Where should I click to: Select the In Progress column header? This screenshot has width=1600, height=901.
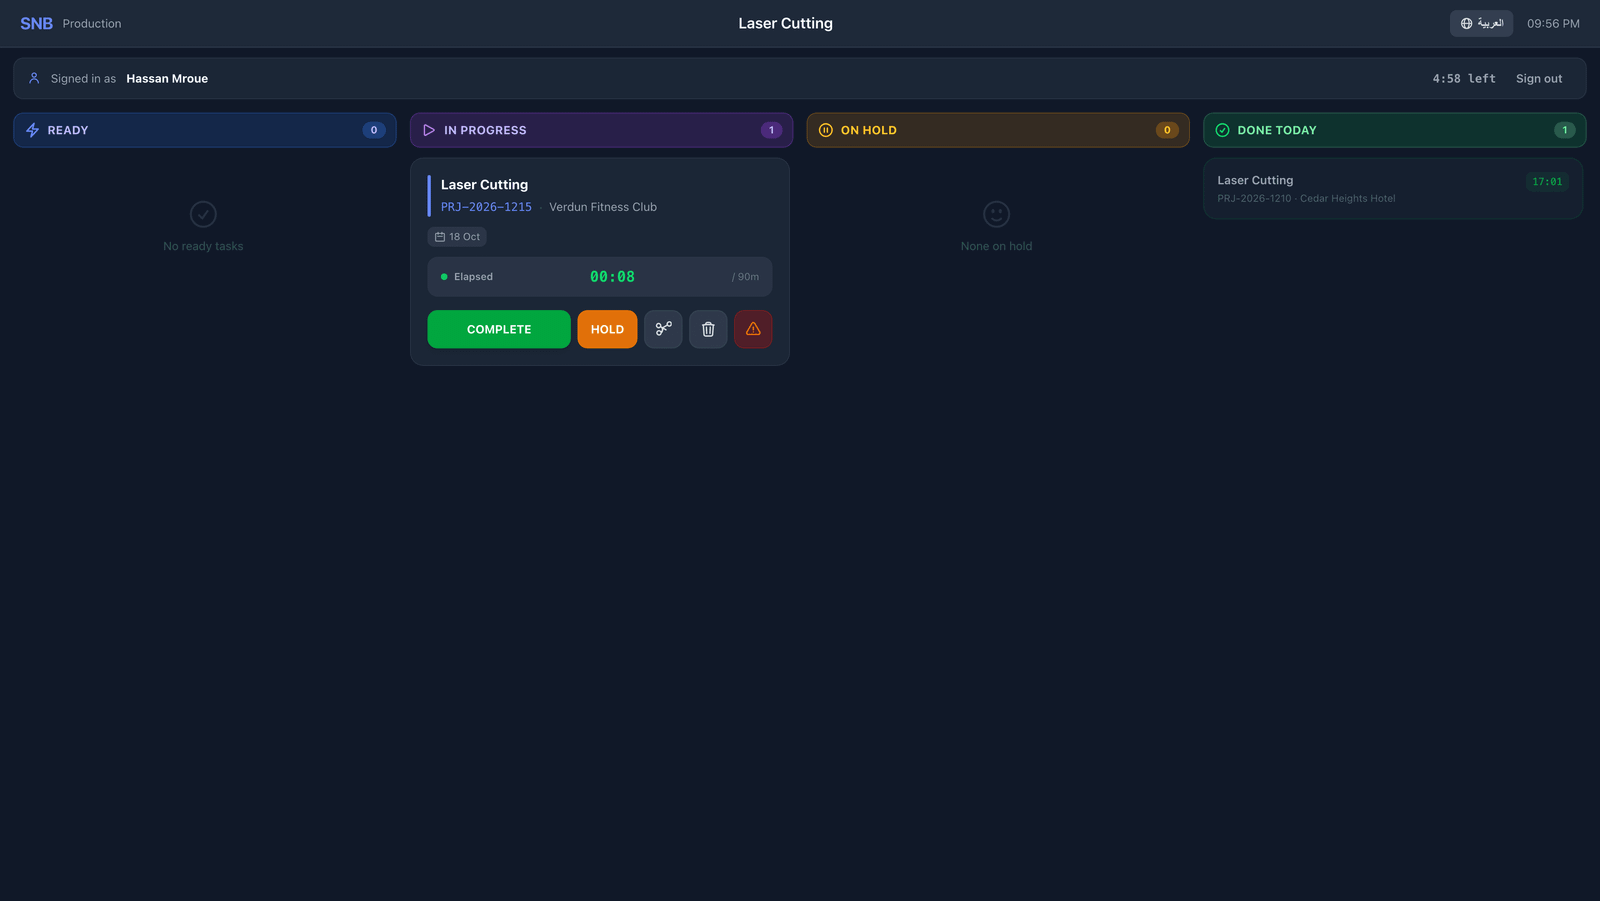(x=601, y=130)
